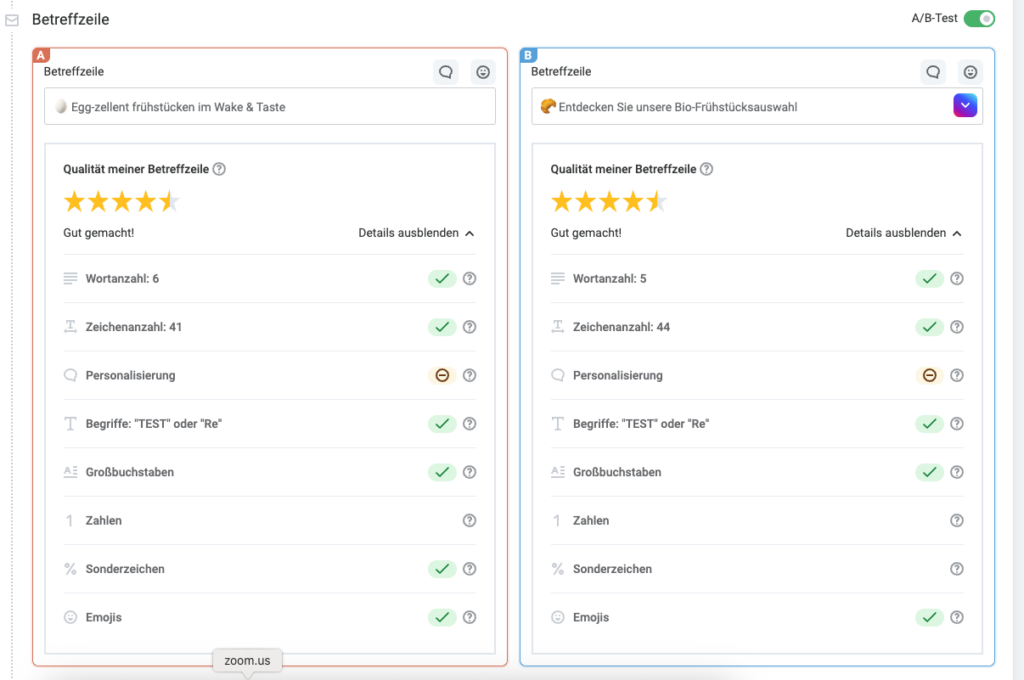The image size is (1024, 680).
Task: Open emoji picker for subject line A
Action: [x=483, y=72]
